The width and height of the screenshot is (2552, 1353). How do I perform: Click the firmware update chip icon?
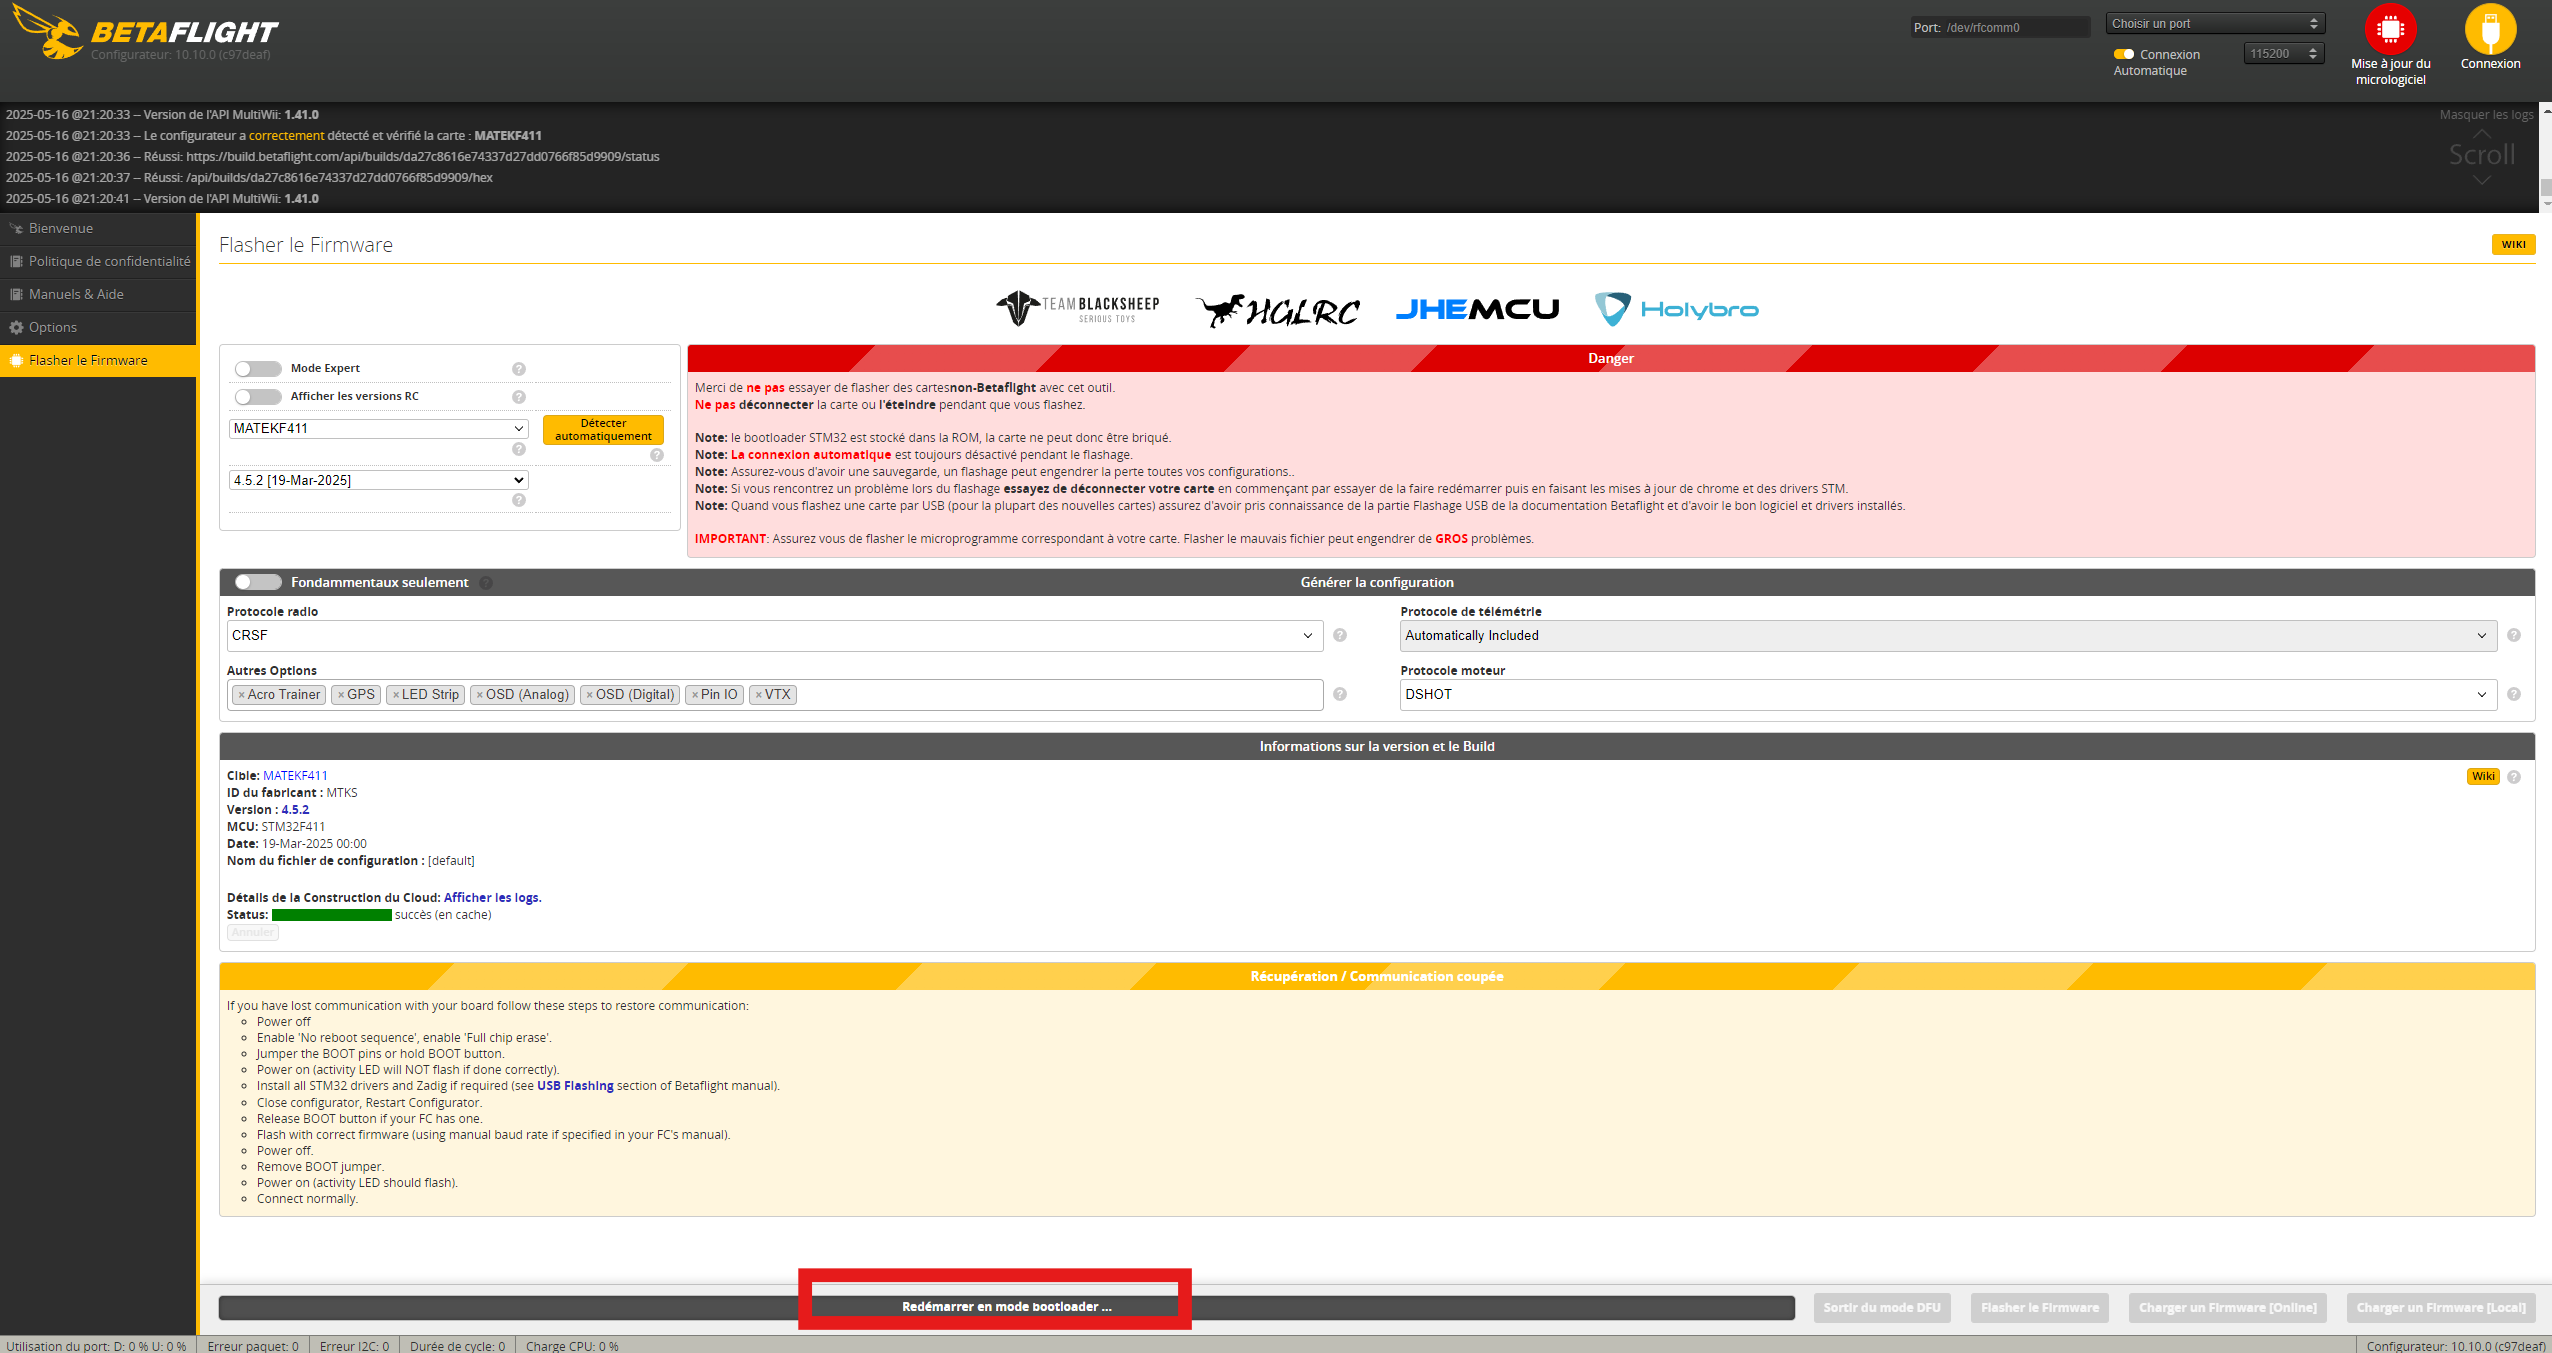(2390, 30)
